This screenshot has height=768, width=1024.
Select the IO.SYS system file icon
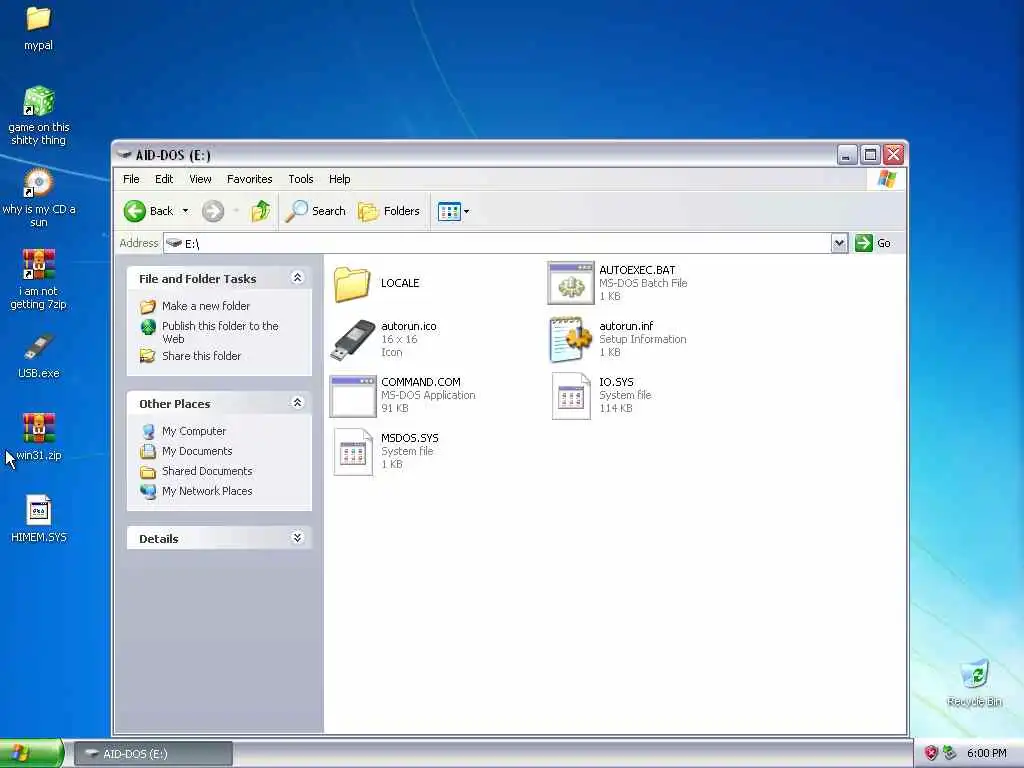click(x=571, y=396)
